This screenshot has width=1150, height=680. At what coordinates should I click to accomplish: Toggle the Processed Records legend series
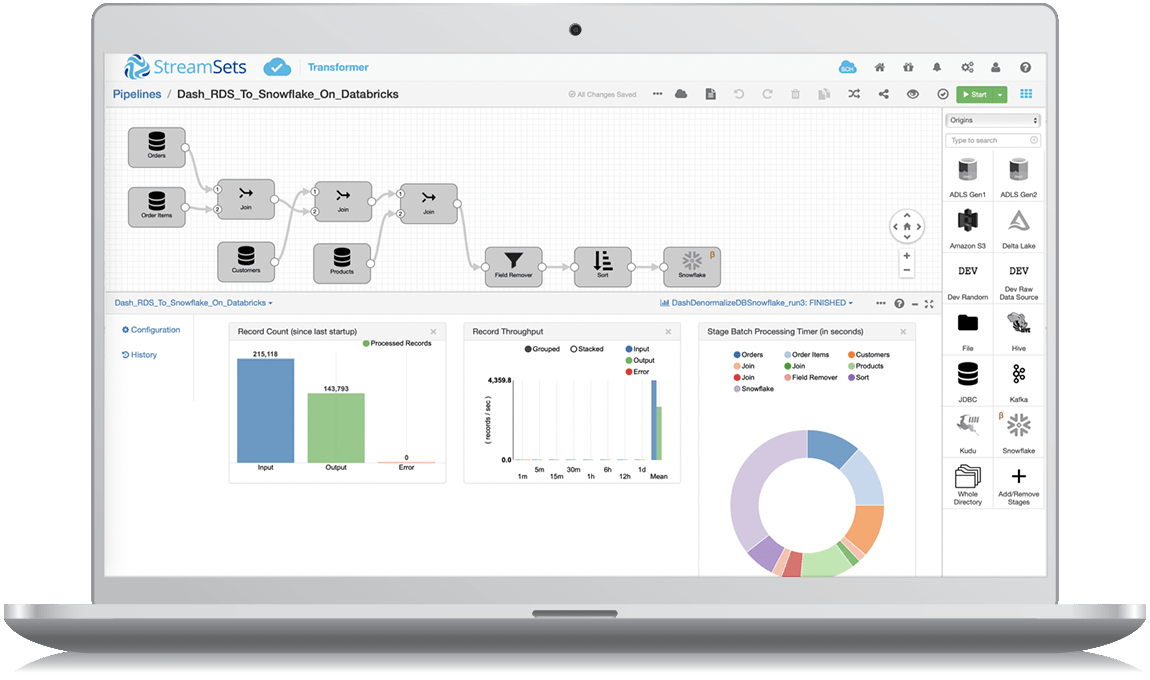tap(397, 343)
